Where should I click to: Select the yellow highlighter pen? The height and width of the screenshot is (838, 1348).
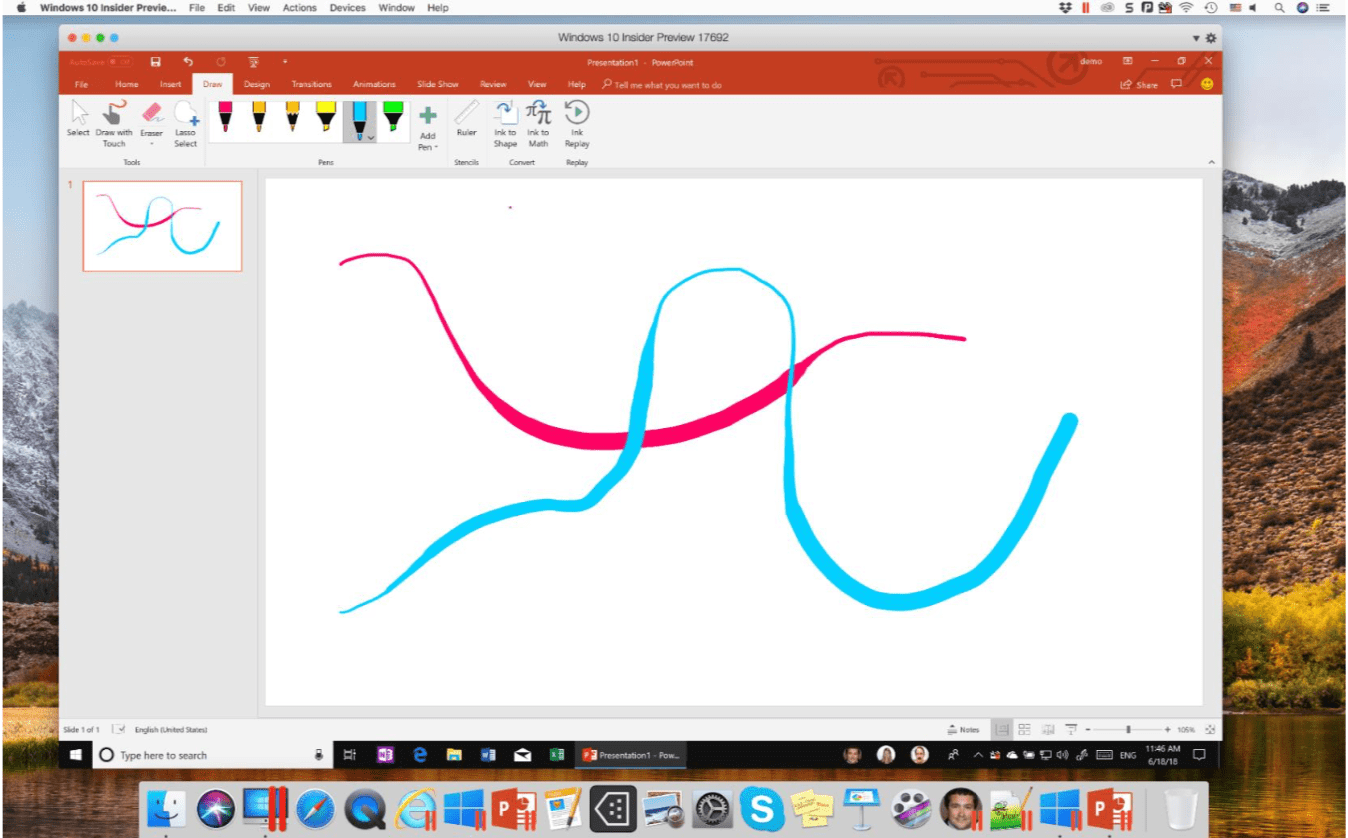[x=326, y=120]
